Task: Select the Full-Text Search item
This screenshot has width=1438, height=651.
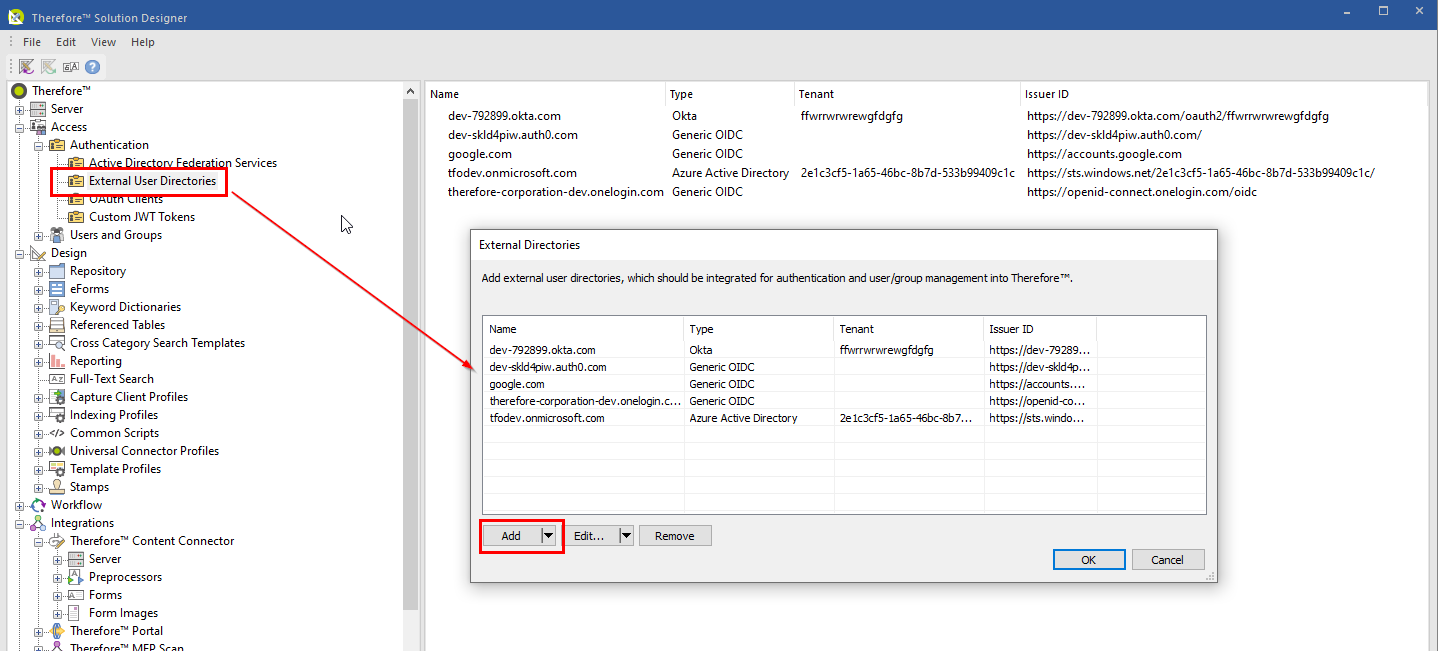Action: (112, 378)
